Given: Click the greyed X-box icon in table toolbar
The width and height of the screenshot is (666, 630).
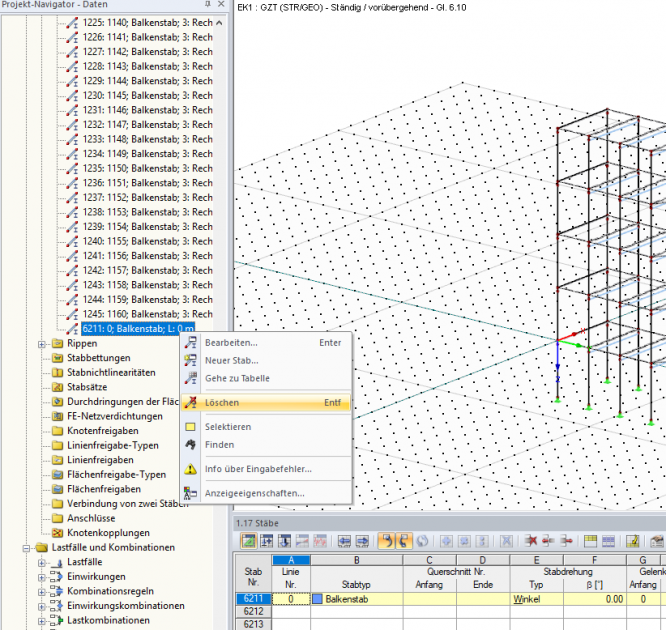Looking at the screenshot, I should [x=506, y=541].
